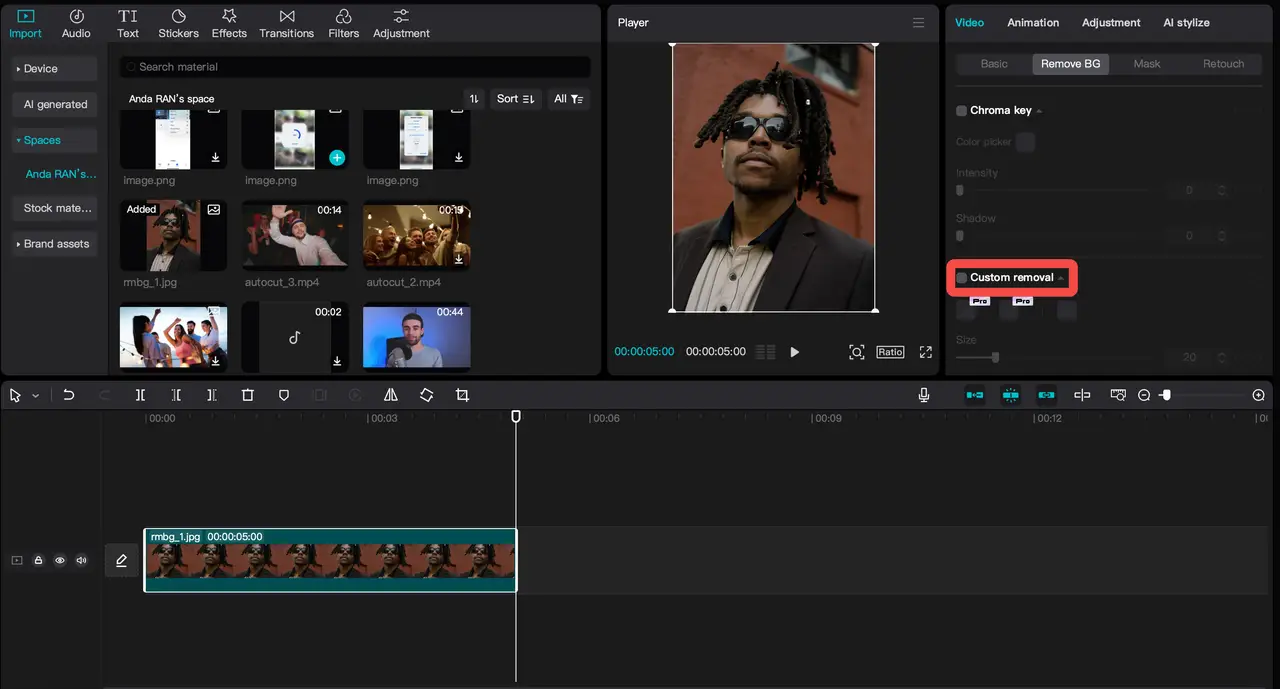
Task: Expand the Brand assets section
Action: 54,244
